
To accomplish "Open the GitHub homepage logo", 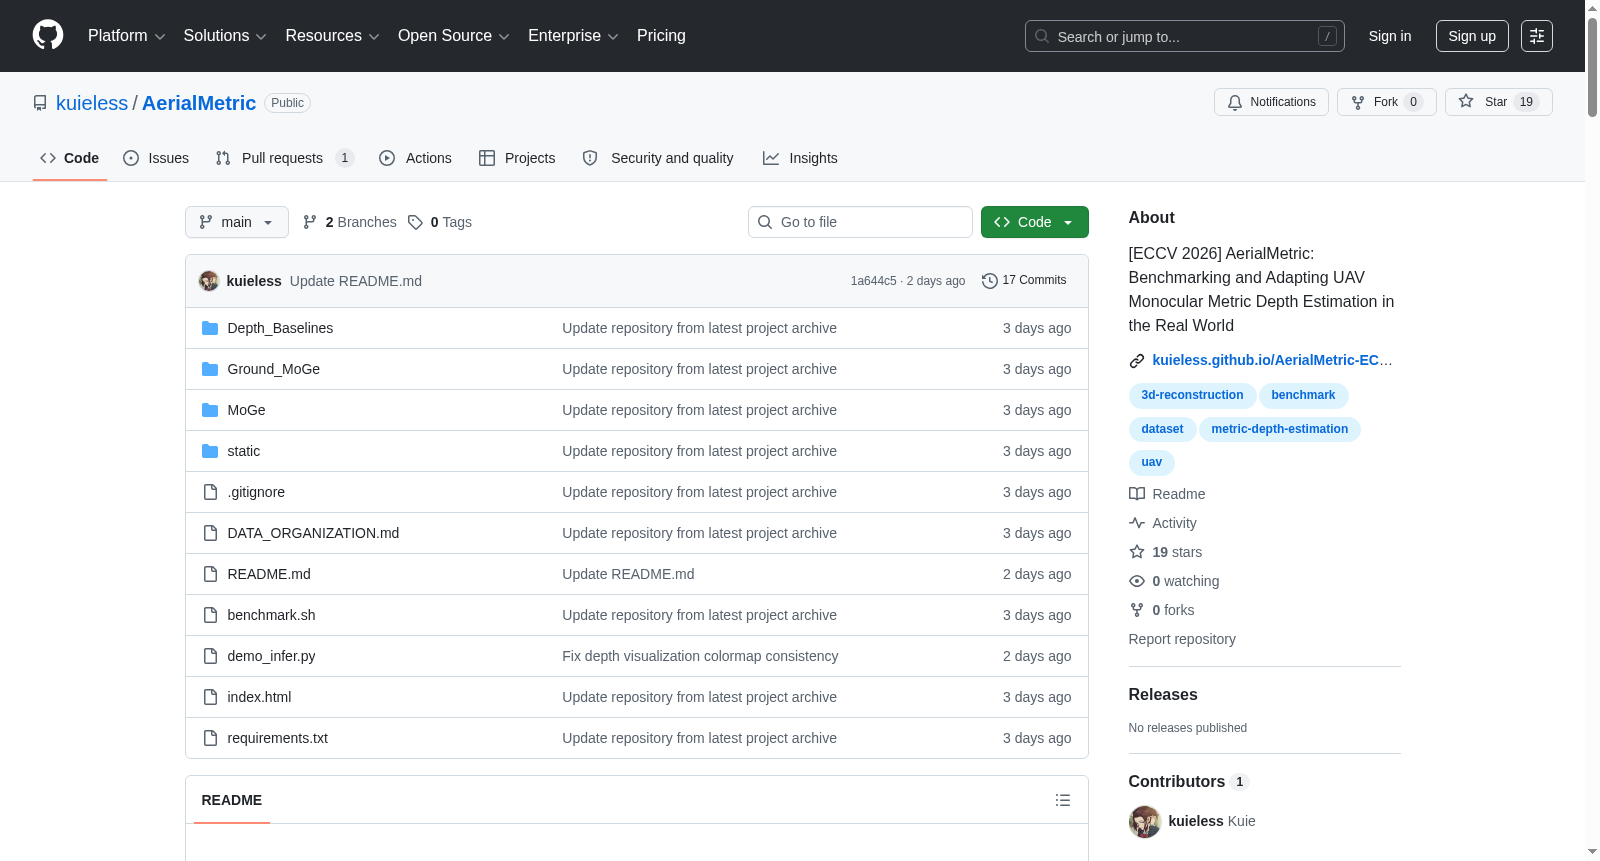I will (48, 35).
